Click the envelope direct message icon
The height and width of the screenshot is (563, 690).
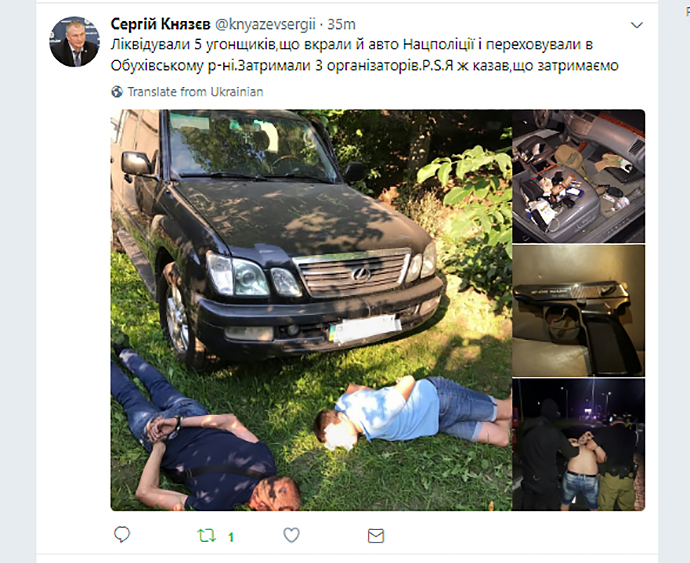tap(376, 536)
